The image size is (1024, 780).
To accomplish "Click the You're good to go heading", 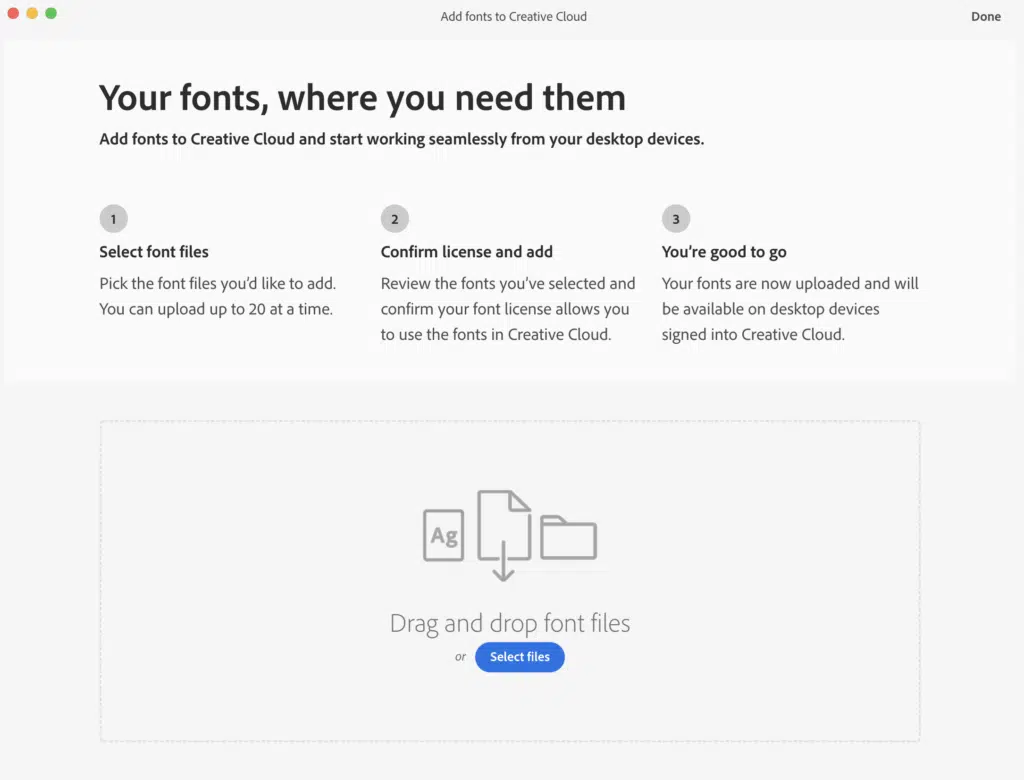I will click(x=724, y=251).
